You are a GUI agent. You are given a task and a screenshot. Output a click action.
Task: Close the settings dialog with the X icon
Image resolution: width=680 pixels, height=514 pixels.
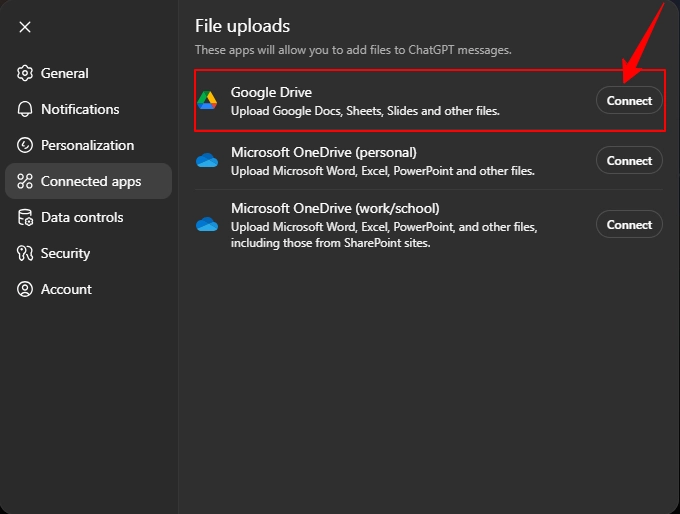[25, 27]
